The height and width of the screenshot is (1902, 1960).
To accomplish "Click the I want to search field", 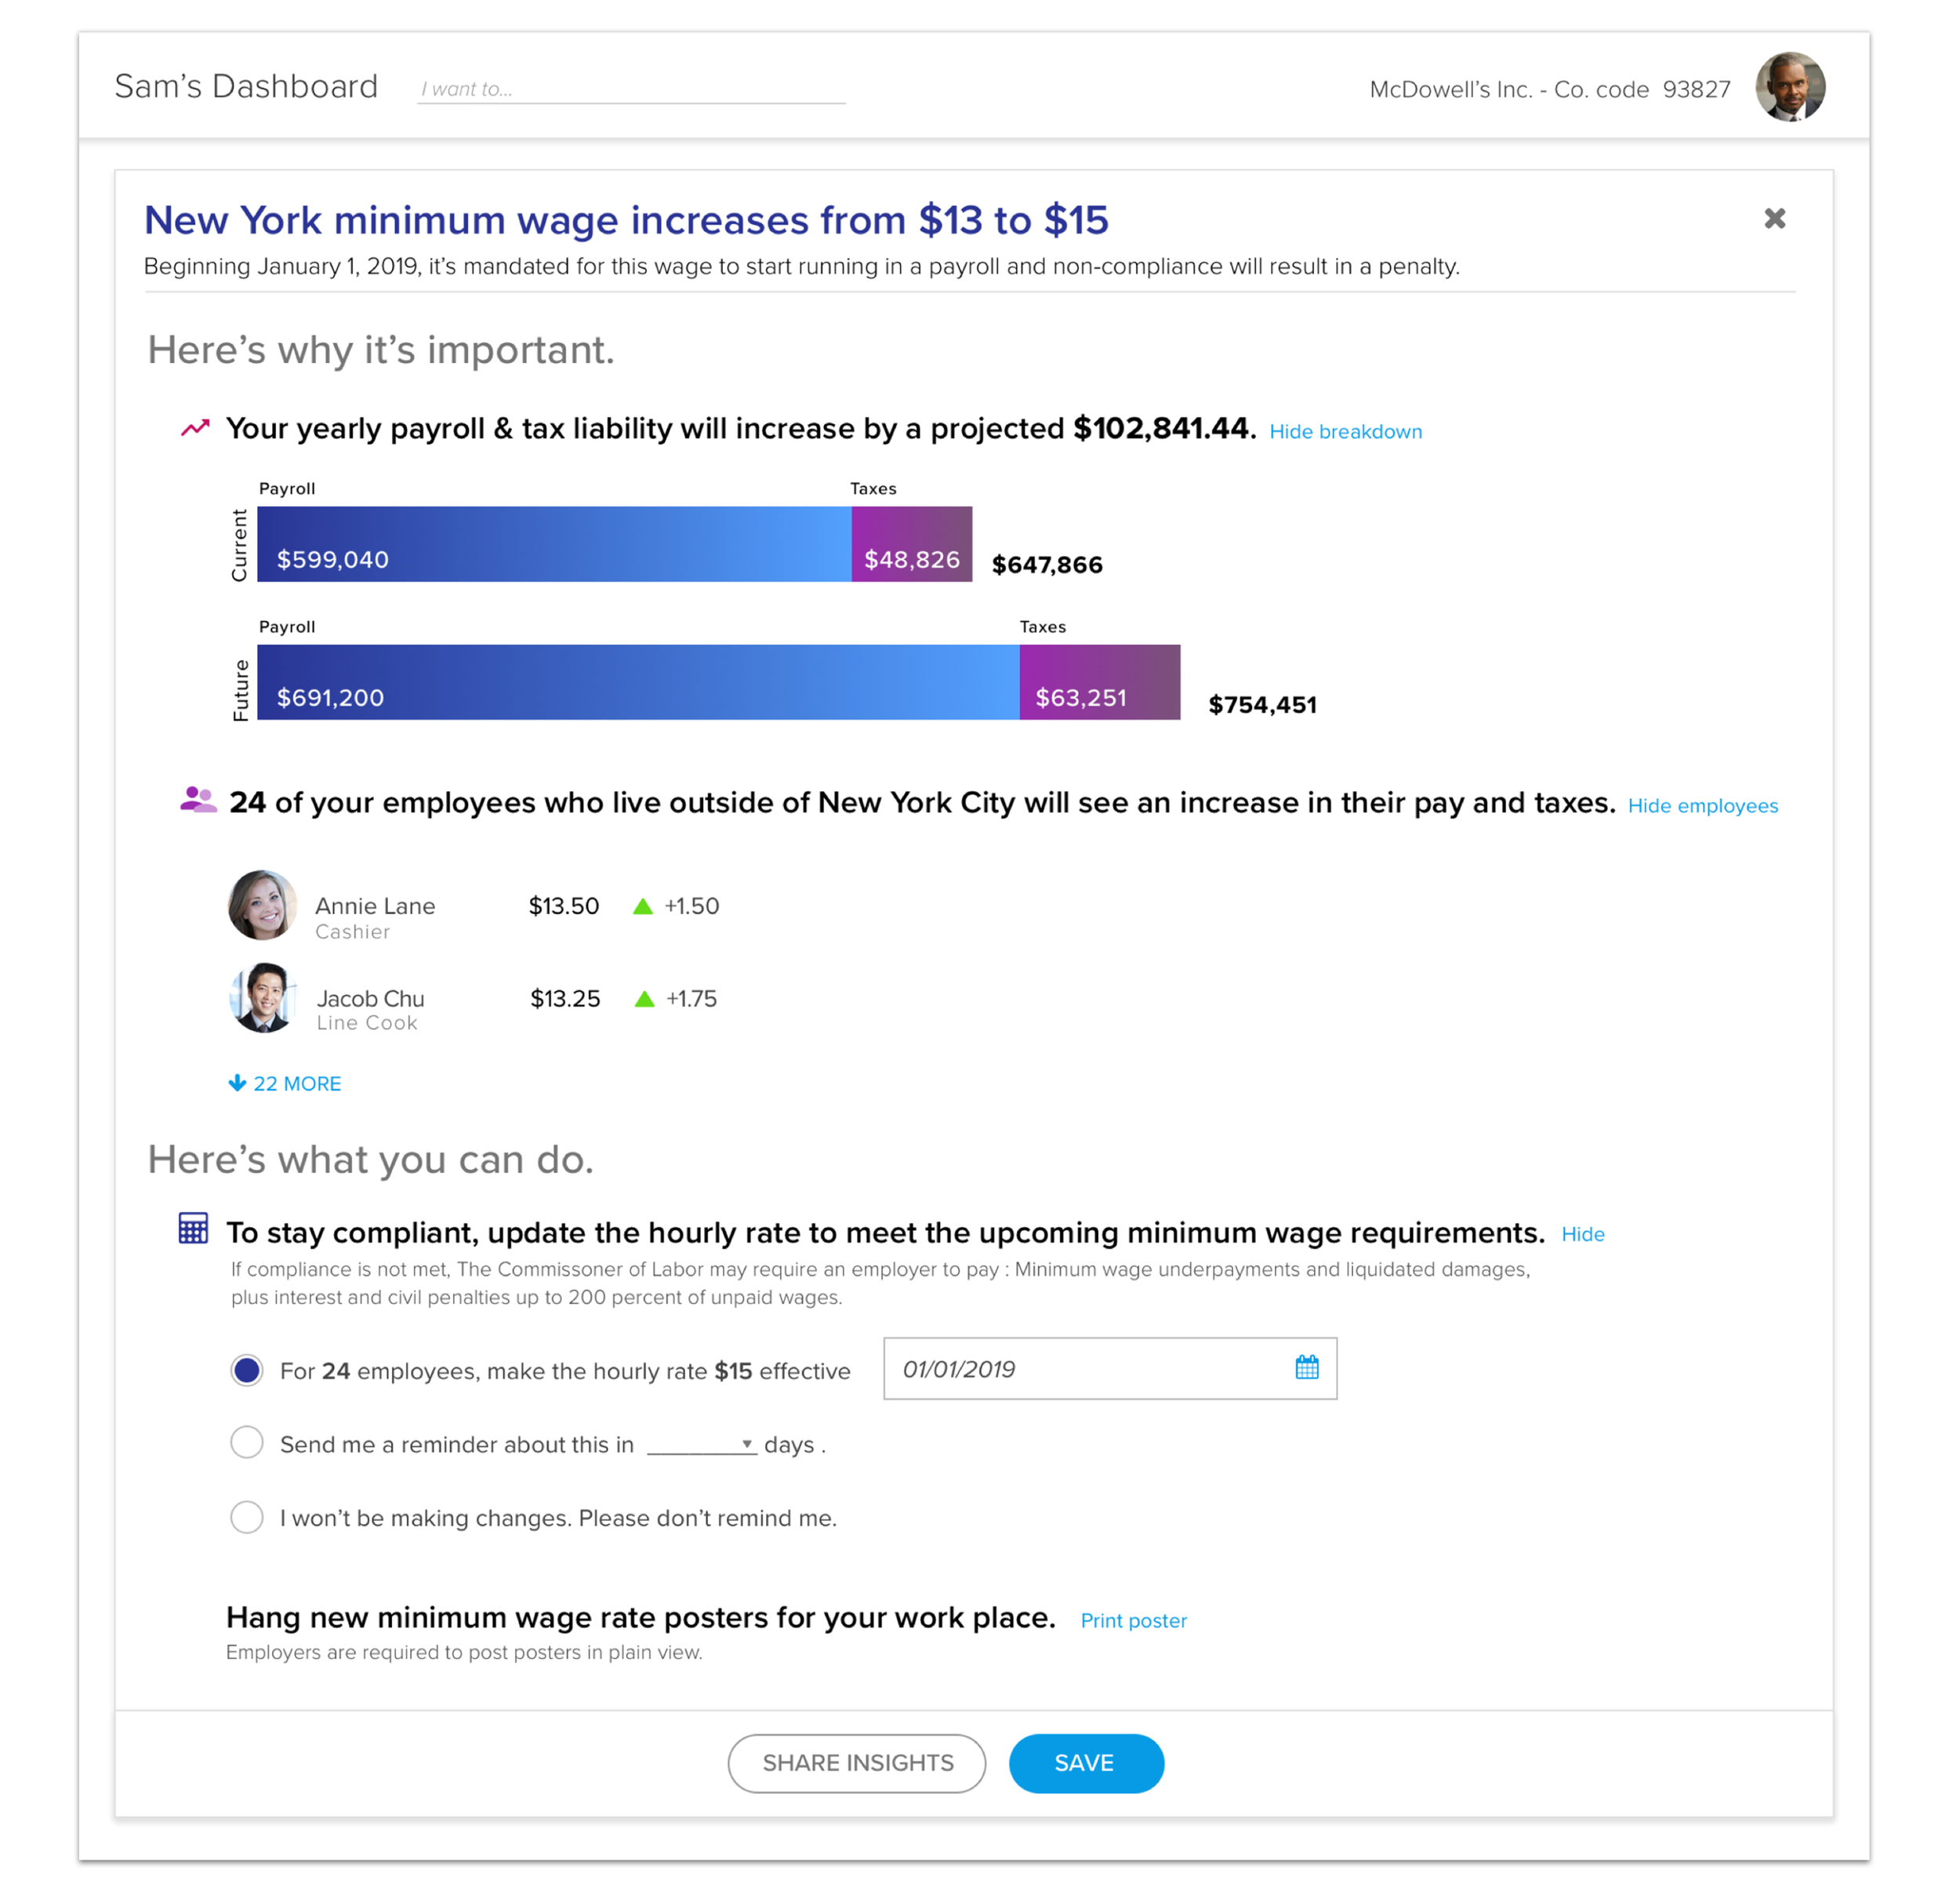I will [x=630, y=89].
